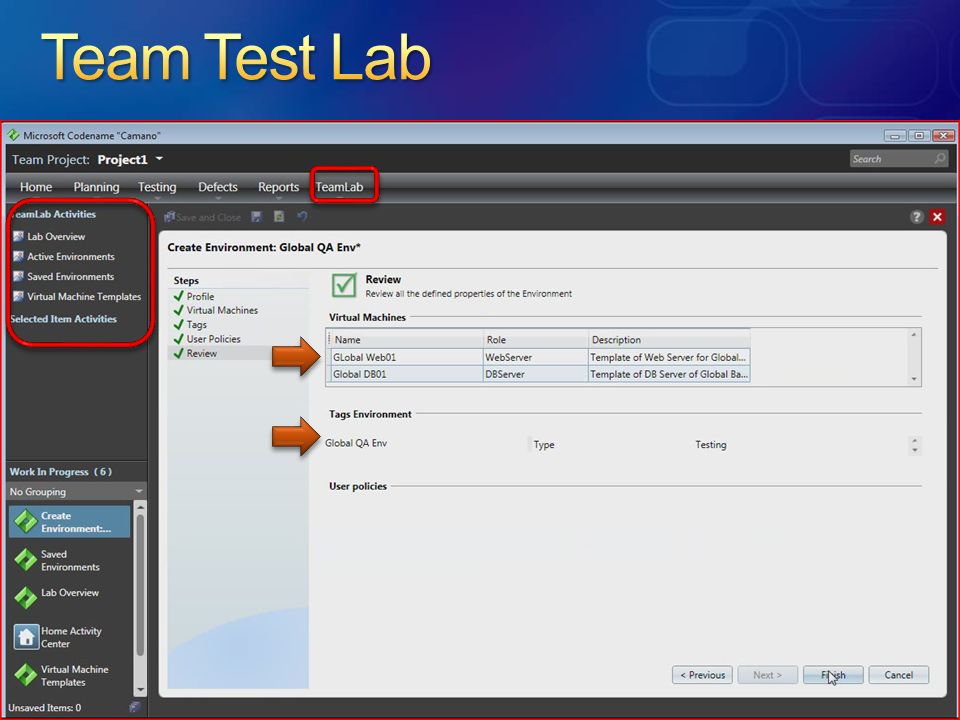
Task: Click the Tags Environment stepper up arrow
Action: click(915, 440)
